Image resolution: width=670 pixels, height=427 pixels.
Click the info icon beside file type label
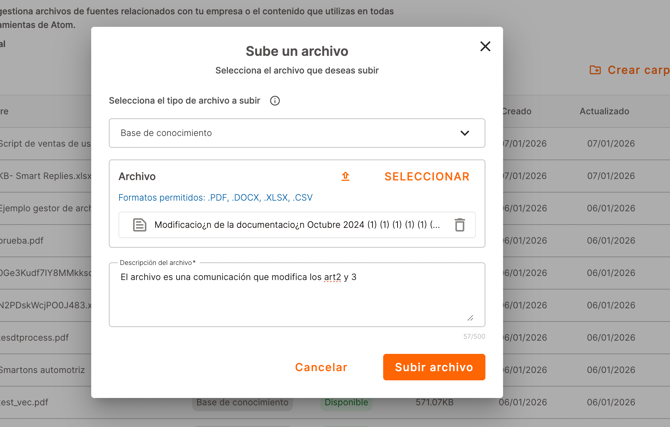(x=275, y=101)
